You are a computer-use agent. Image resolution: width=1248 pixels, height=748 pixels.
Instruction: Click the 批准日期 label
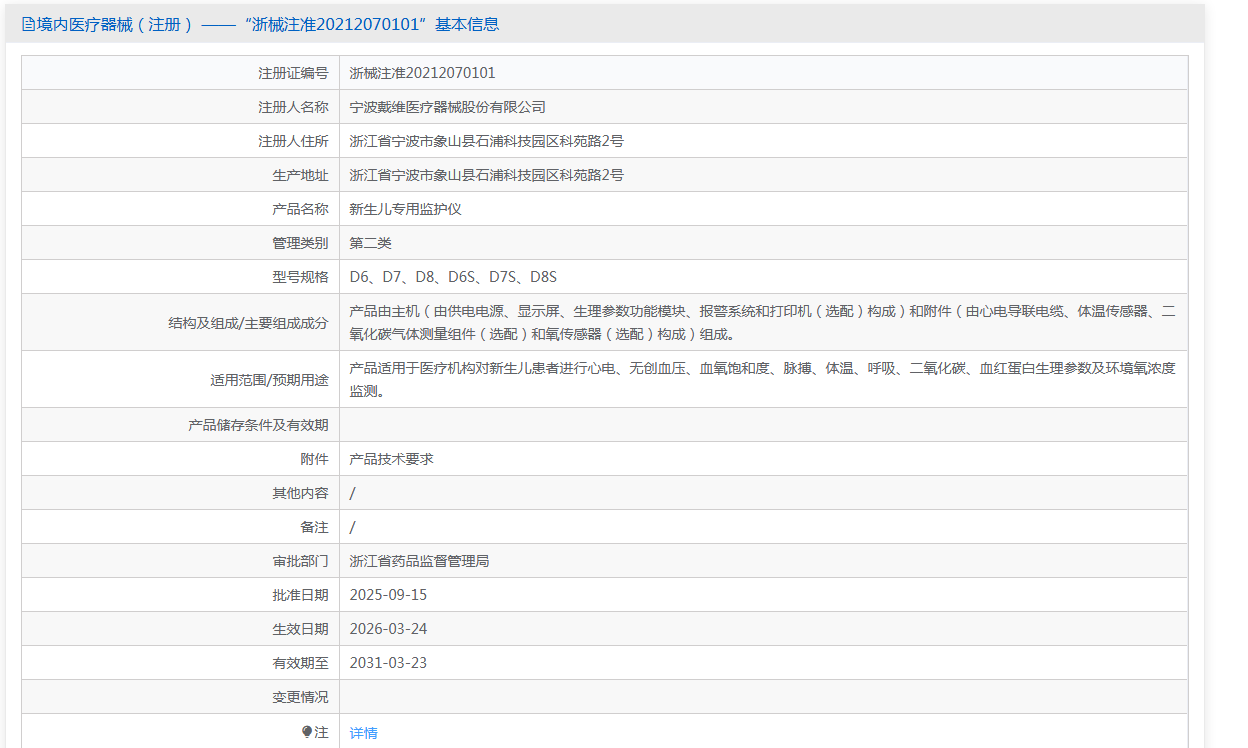coord(300,595)
